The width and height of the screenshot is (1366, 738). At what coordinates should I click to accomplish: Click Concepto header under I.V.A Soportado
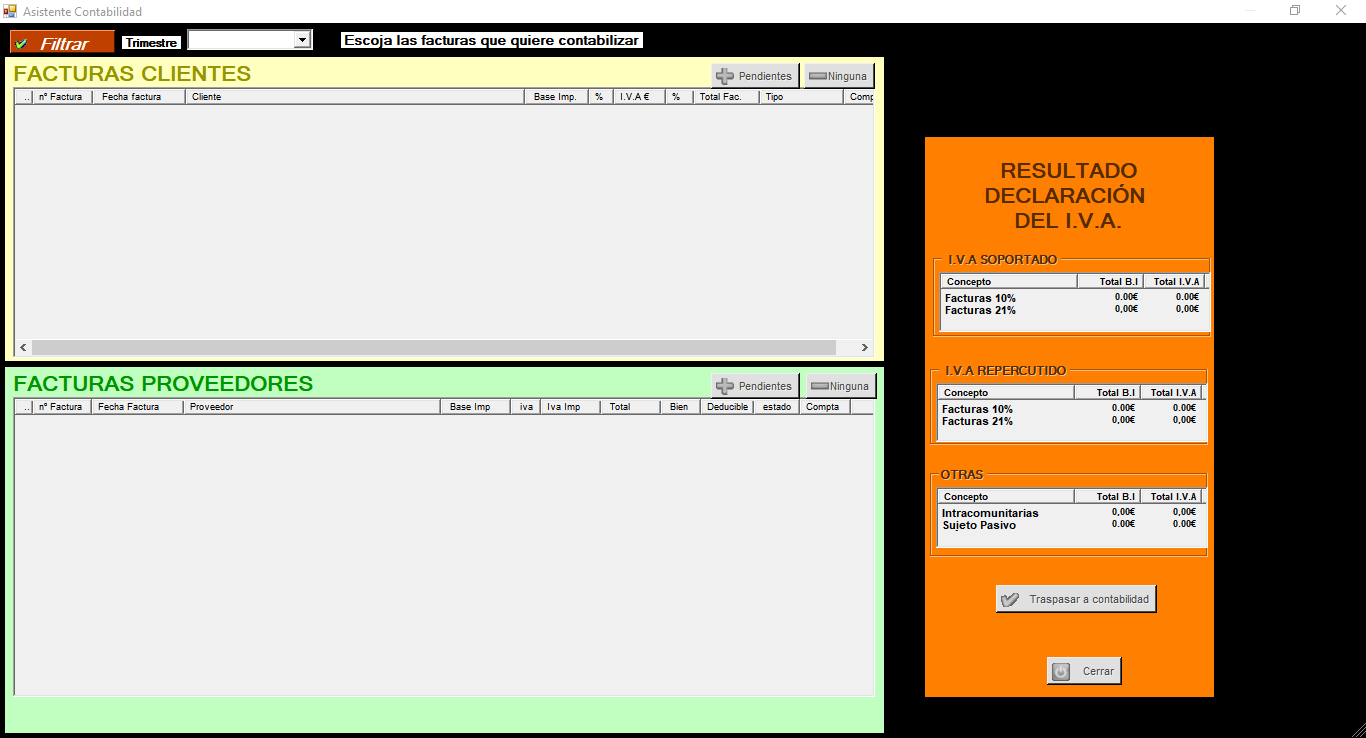(x=1009, y=282)
